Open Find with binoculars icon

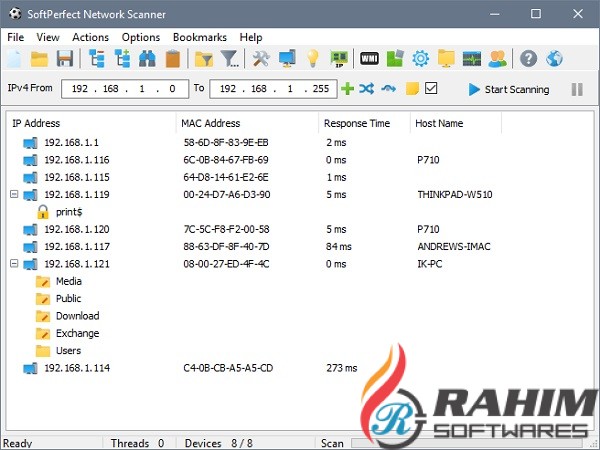click(x=147, y=59)
